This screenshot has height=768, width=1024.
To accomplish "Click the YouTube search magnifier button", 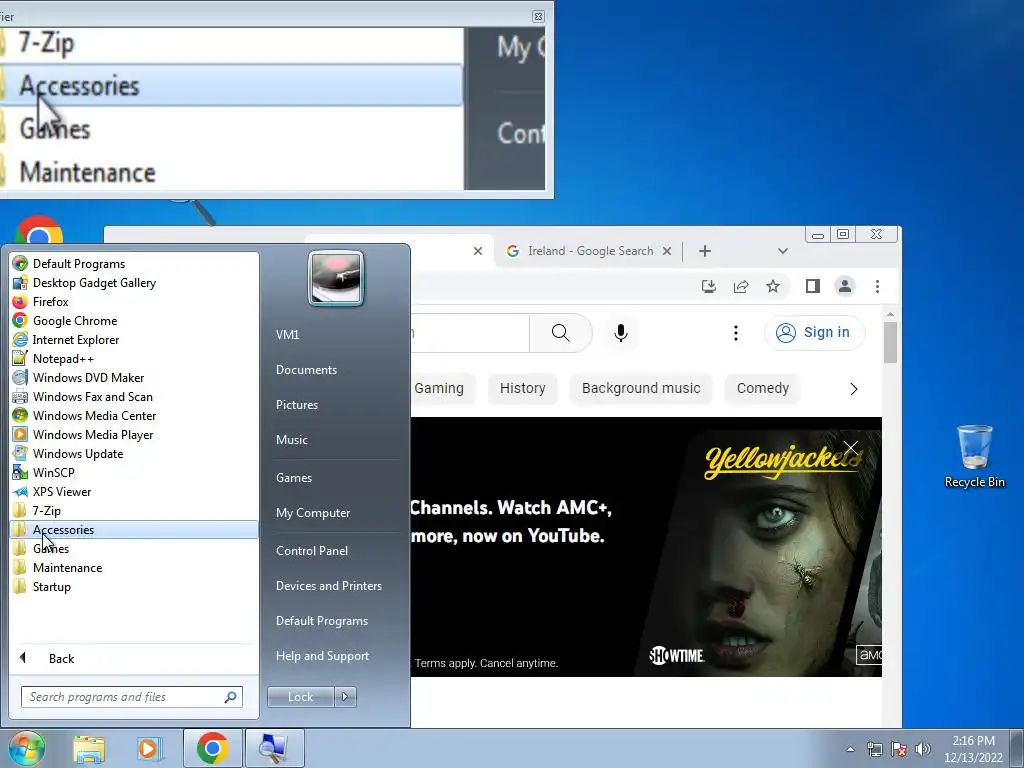I will [x=560, y=333].
